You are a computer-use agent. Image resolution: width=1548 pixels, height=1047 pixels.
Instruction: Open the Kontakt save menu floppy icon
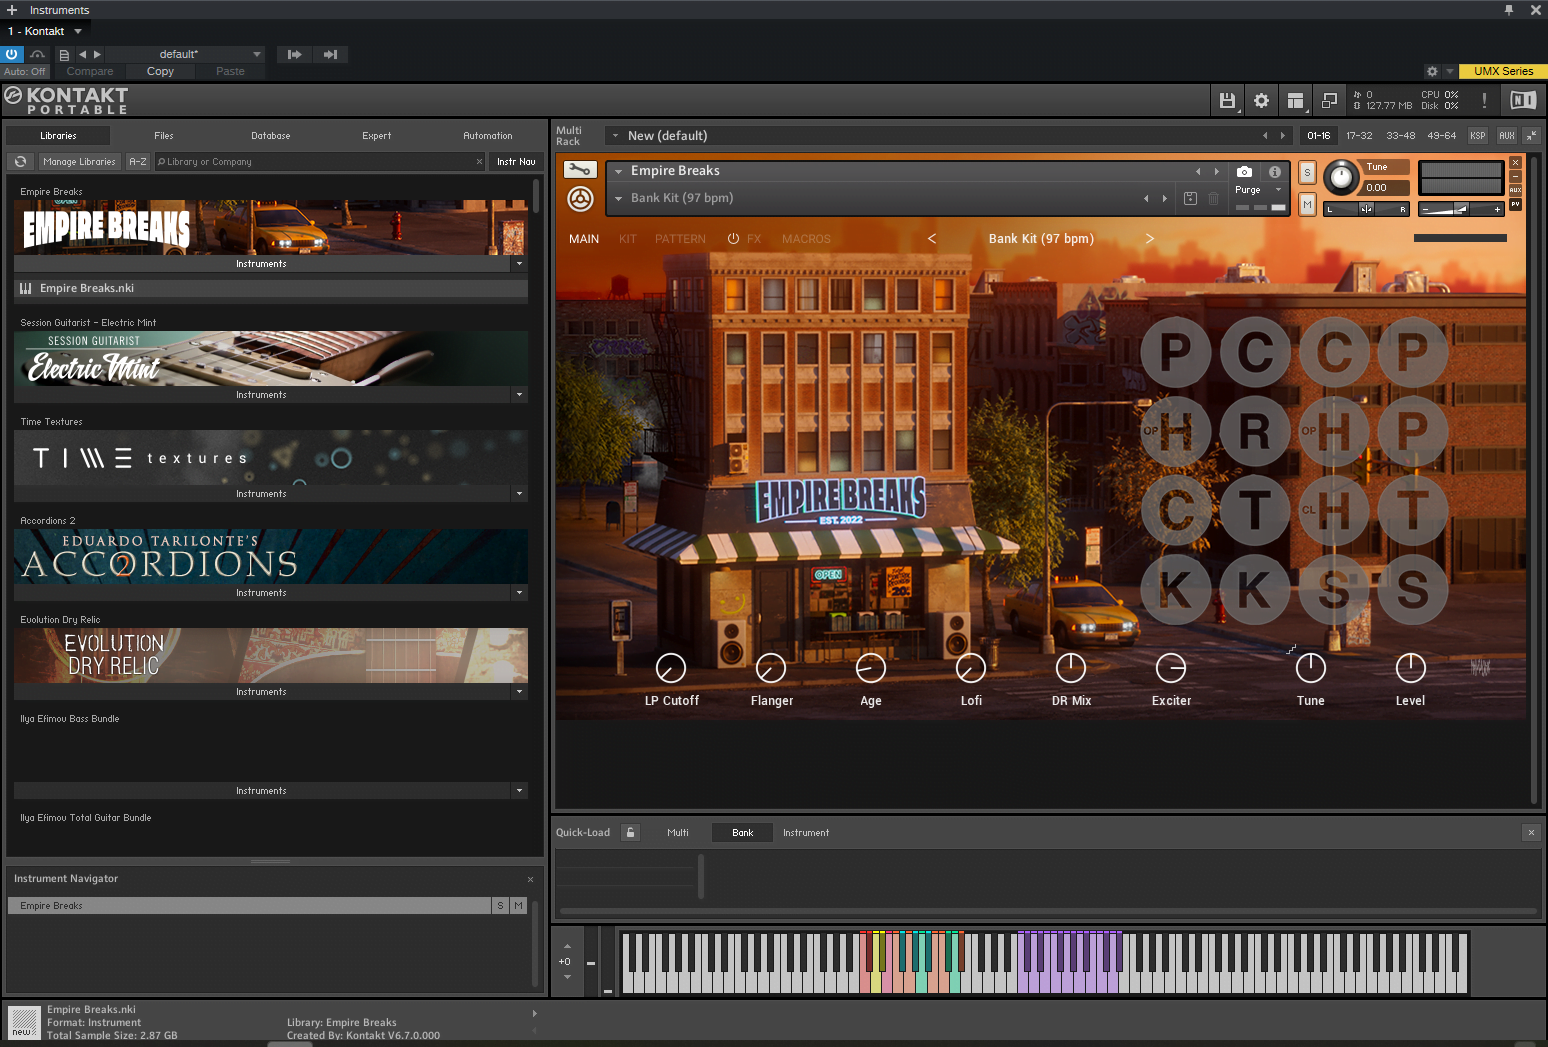click(1227, 100)
